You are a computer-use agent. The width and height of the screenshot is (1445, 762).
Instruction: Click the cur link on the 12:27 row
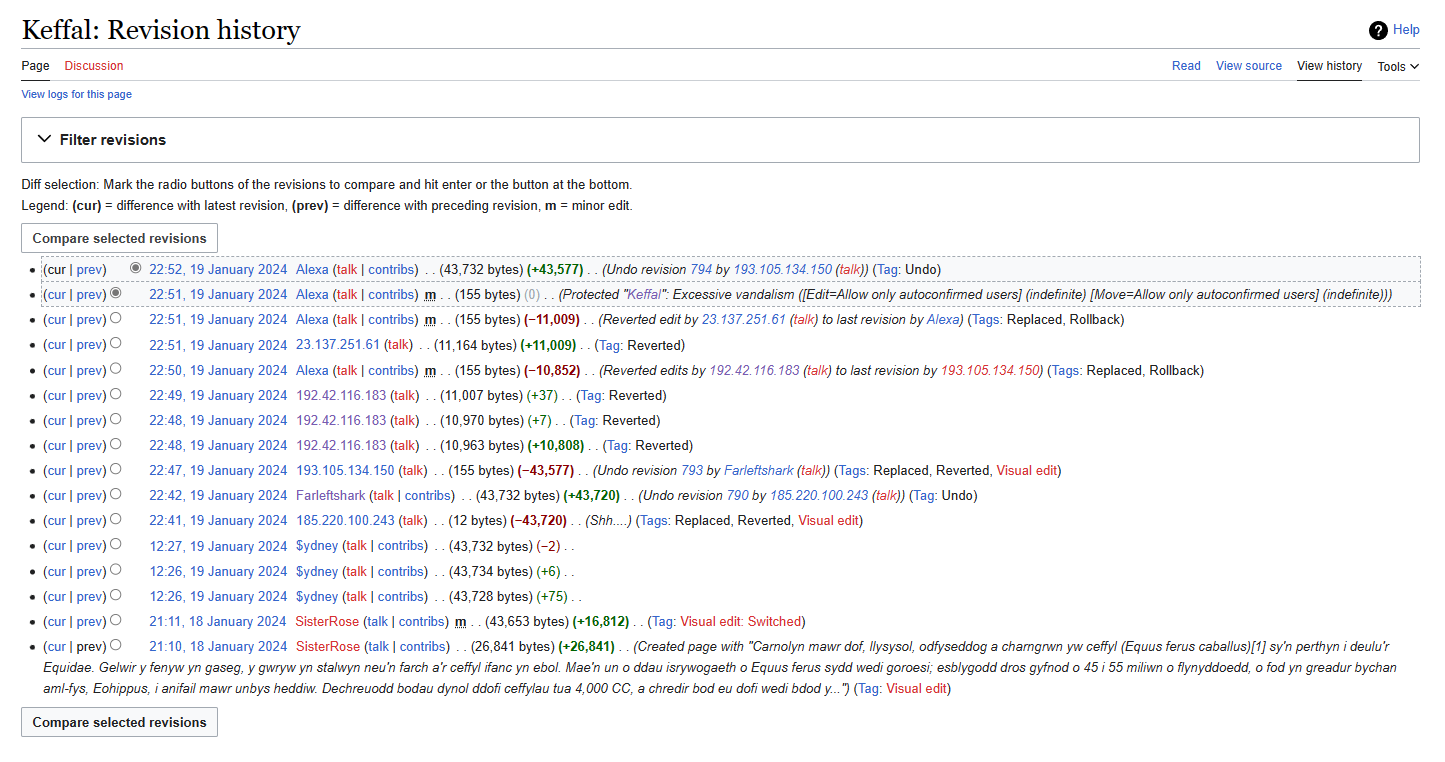(56, 547)
